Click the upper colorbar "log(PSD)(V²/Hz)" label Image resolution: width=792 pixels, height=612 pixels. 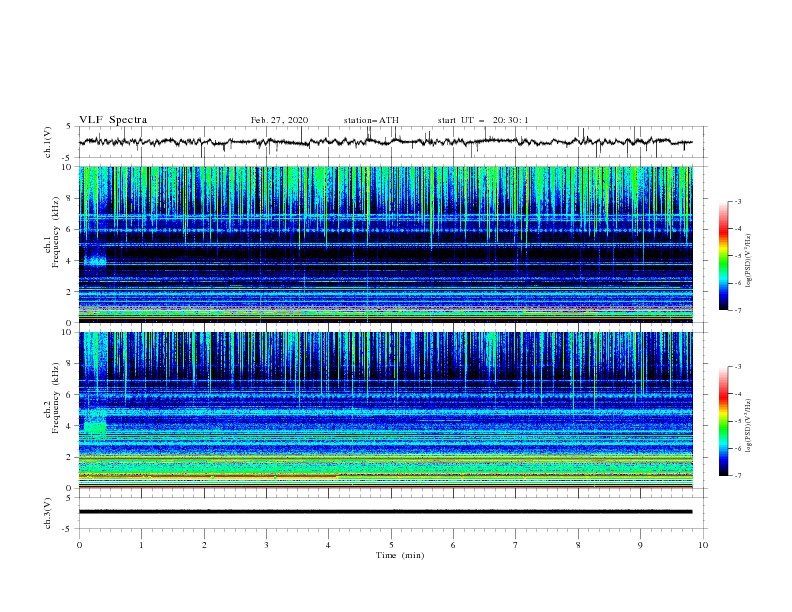[x=749, y=261]
